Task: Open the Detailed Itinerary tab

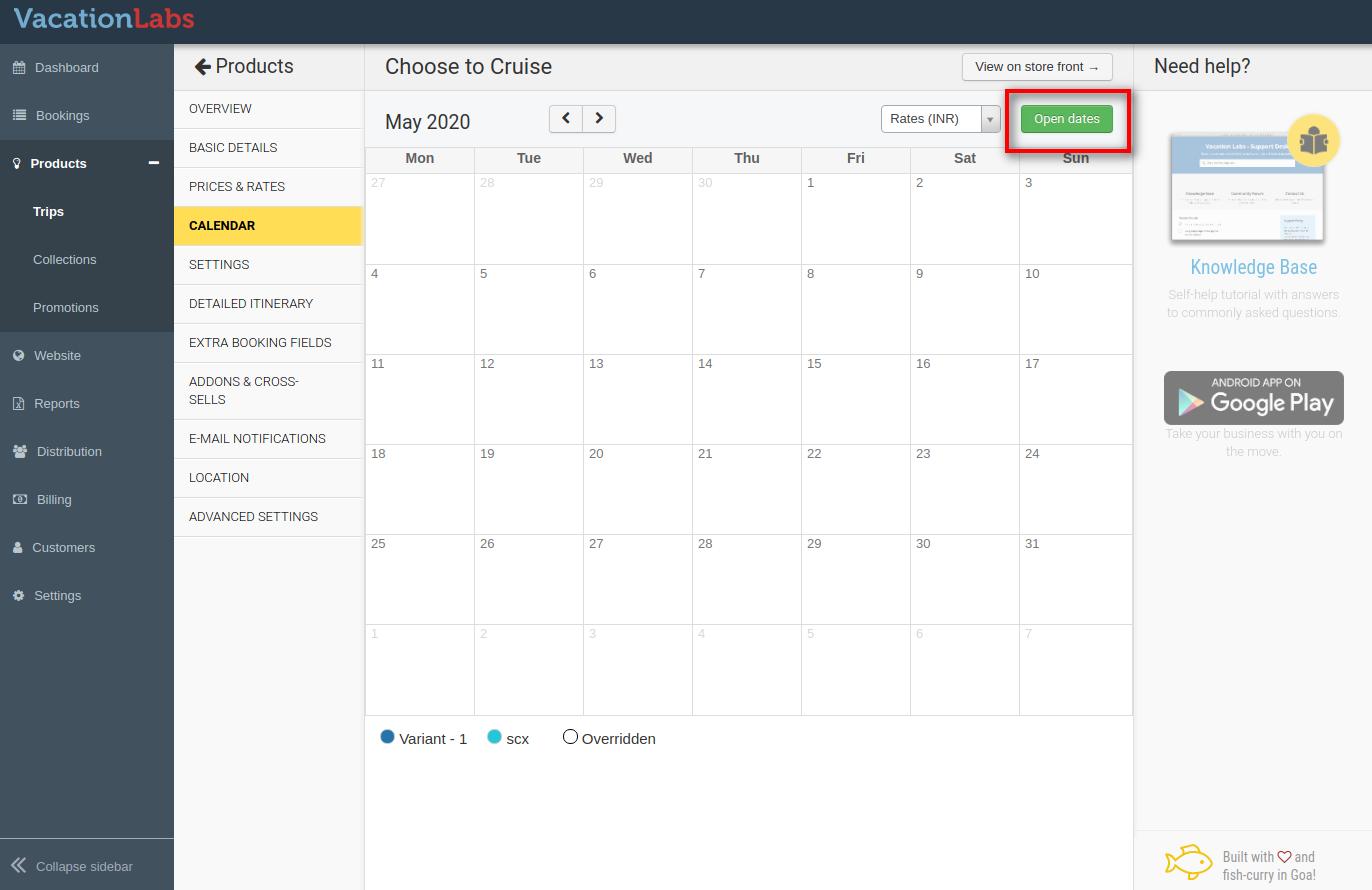Action: tap(251, 304)
